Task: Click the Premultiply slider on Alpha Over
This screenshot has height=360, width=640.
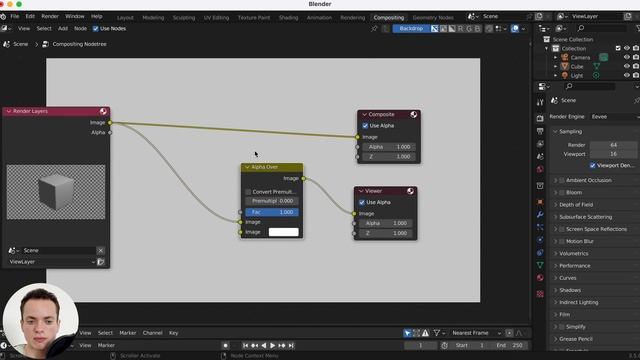Action: (x=272, y=201)
